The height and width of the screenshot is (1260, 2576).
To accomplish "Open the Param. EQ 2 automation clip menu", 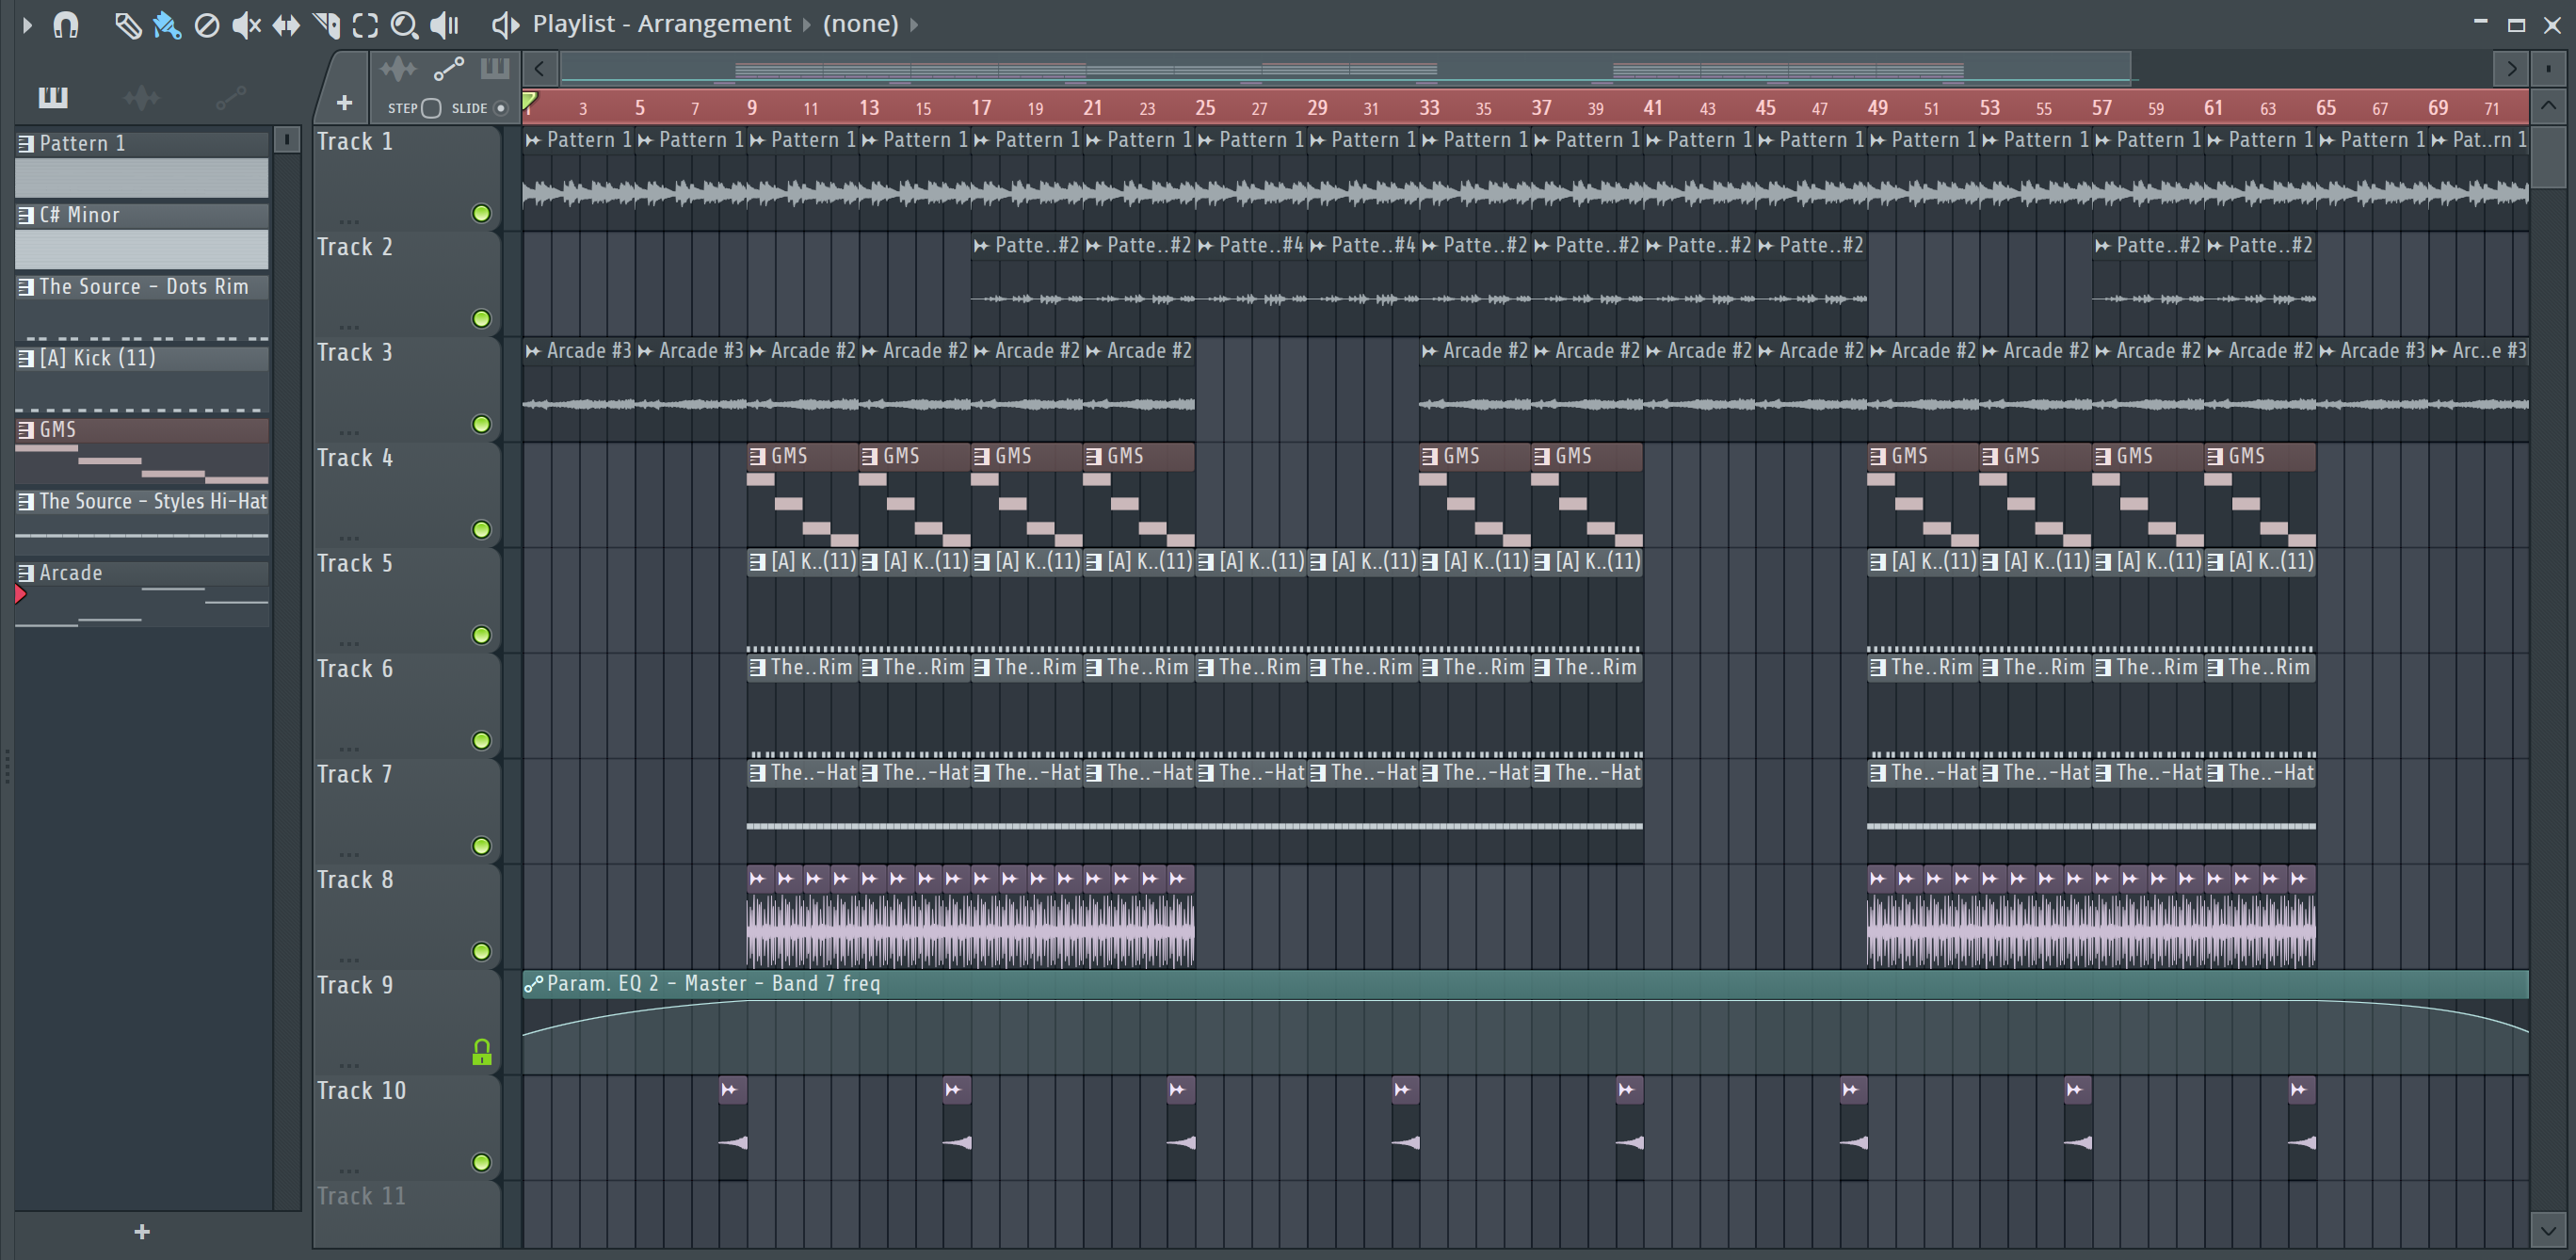I will [x=534, y=984].
